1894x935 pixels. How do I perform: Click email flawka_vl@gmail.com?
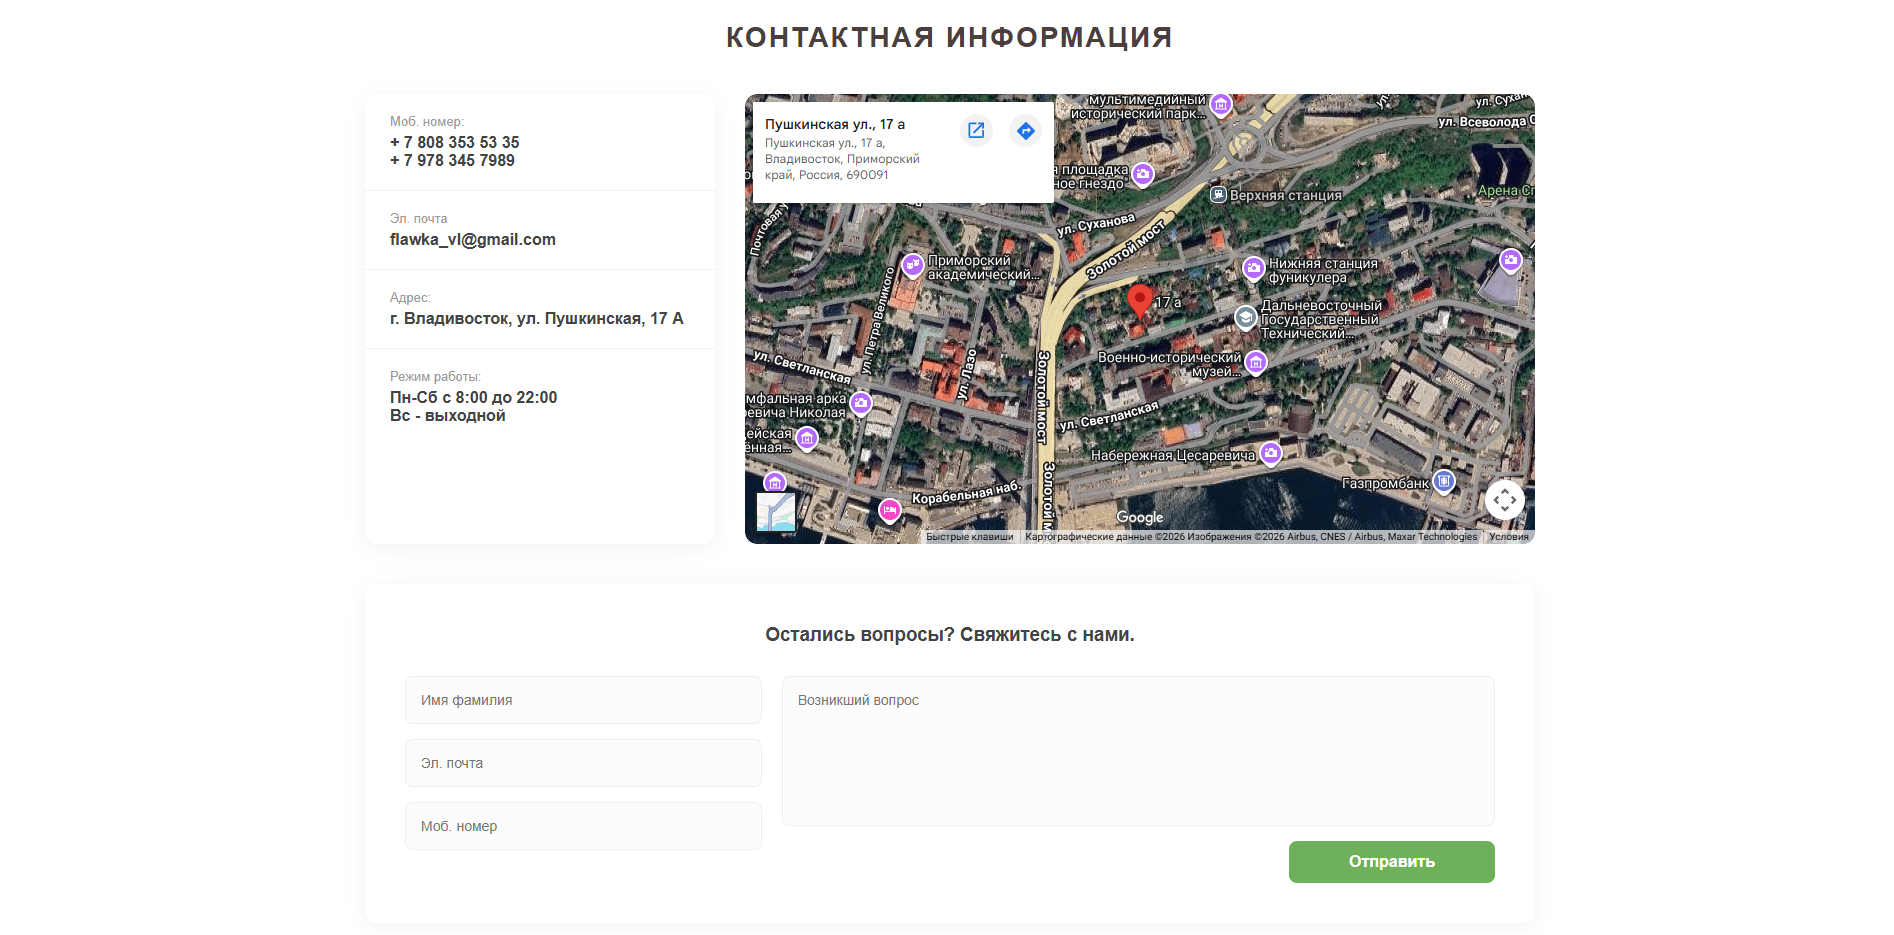[x=473, y=239]
